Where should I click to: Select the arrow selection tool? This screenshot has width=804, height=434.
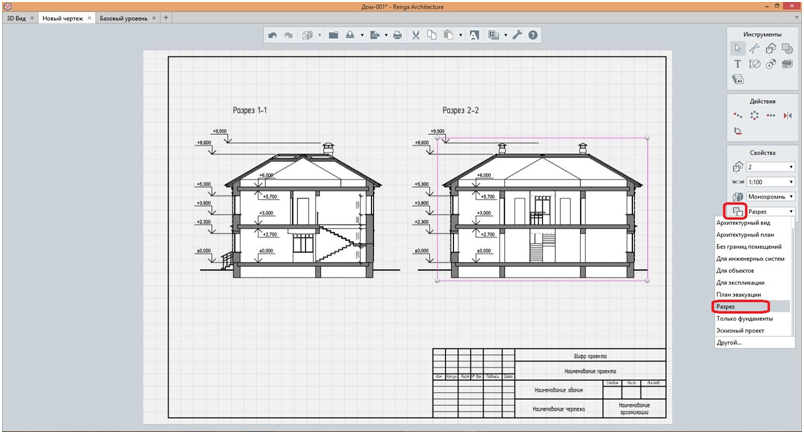point(737,49)
